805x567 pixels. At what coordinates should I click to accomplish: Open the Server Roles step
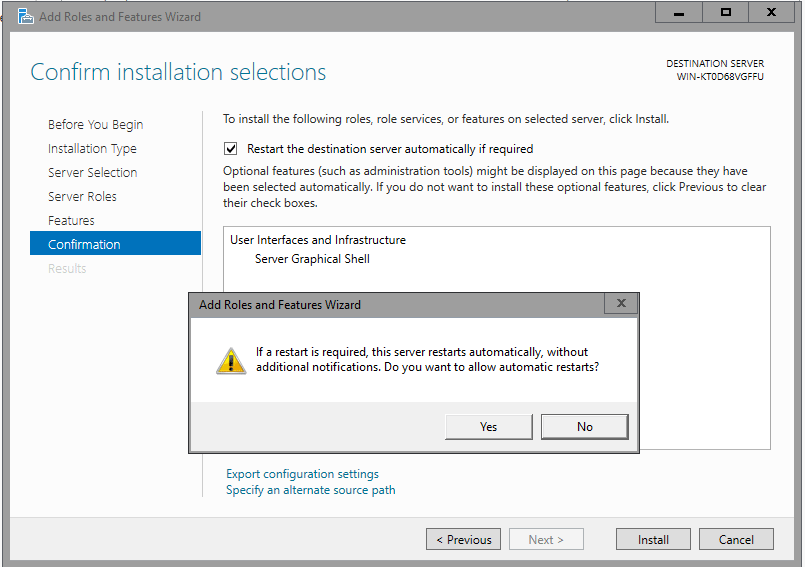(x=82, y=197)
